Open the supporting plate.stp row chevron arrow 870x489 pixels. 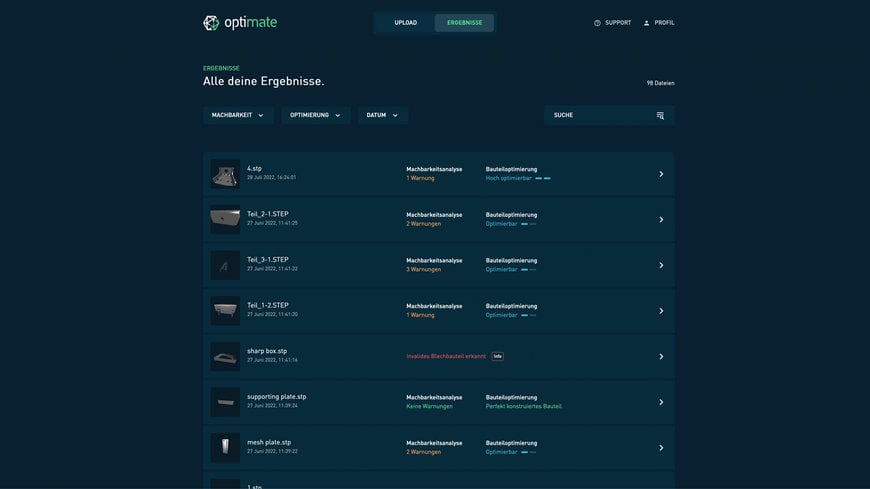[661, 402]
